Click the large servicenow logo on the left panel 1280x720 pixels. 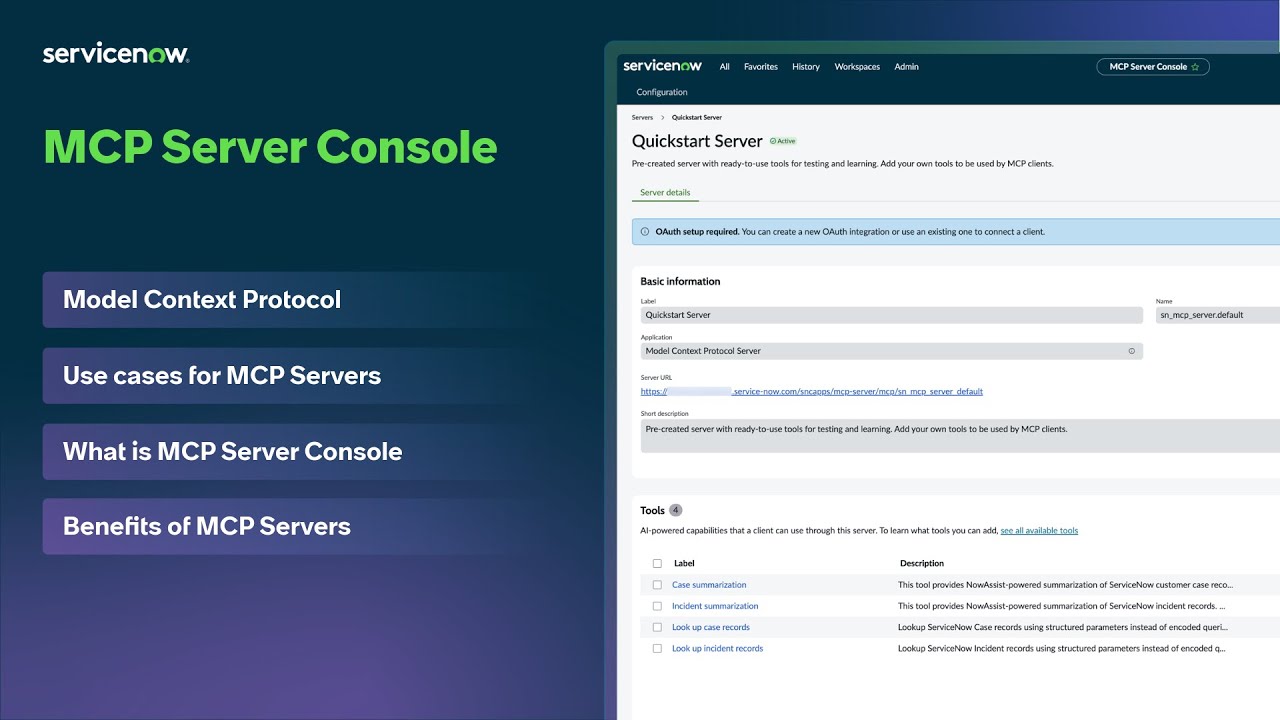point(116,52)
